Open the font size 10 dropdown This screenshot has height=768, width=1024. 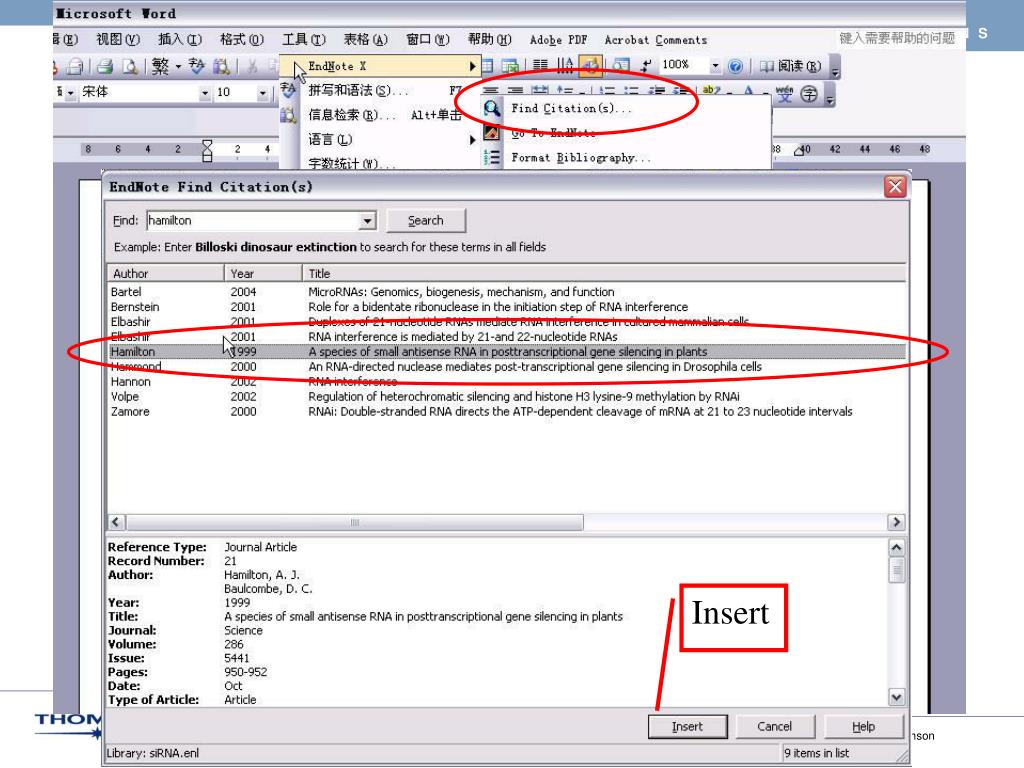click(x=263, y=93)
